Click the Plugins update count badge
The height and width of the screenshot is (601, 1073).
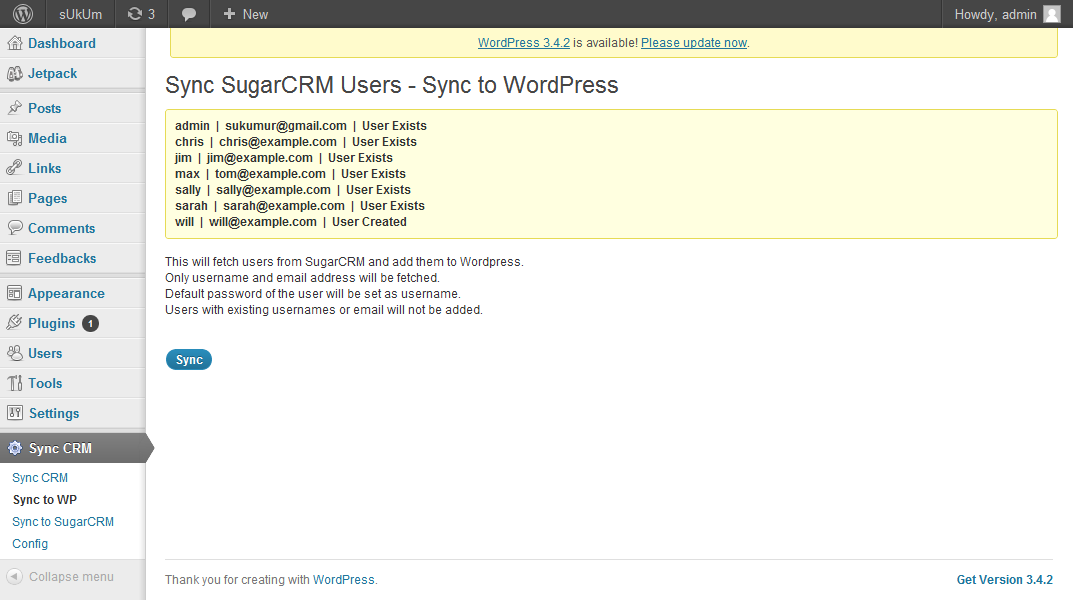90,323
